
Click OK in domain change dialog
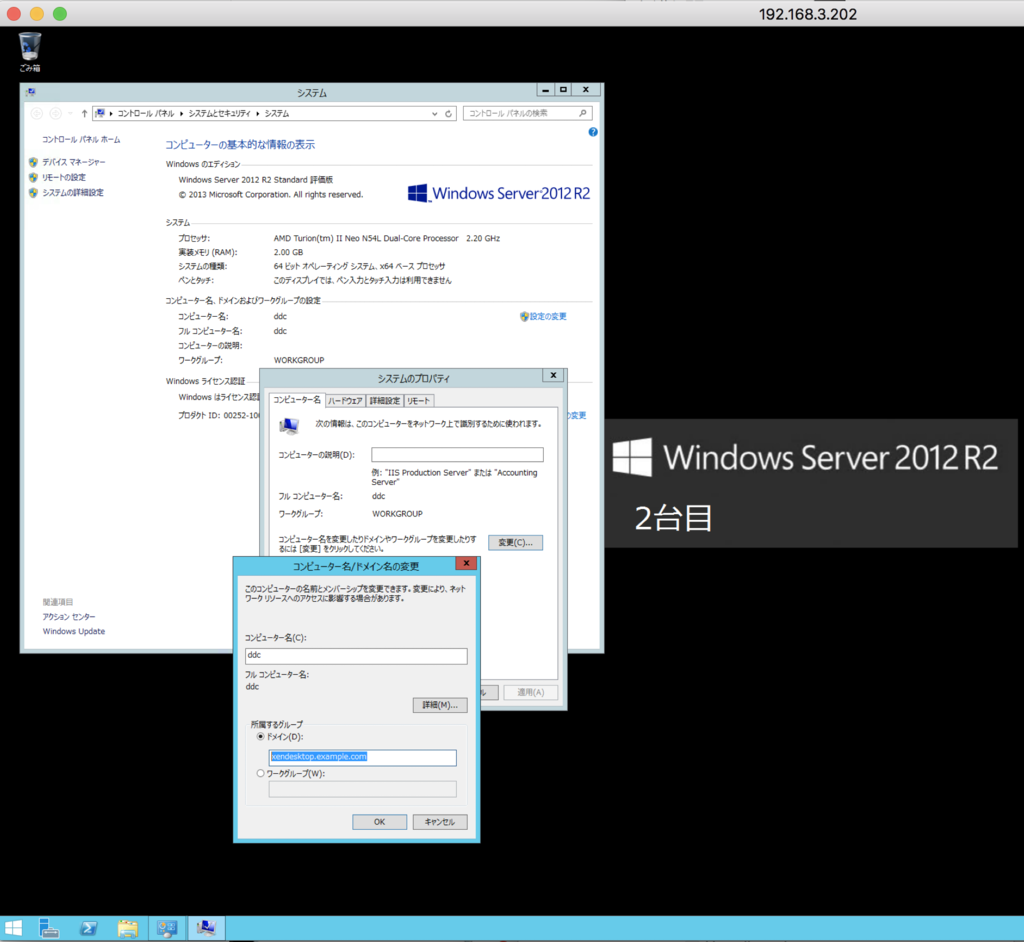(x=379, y=822)
